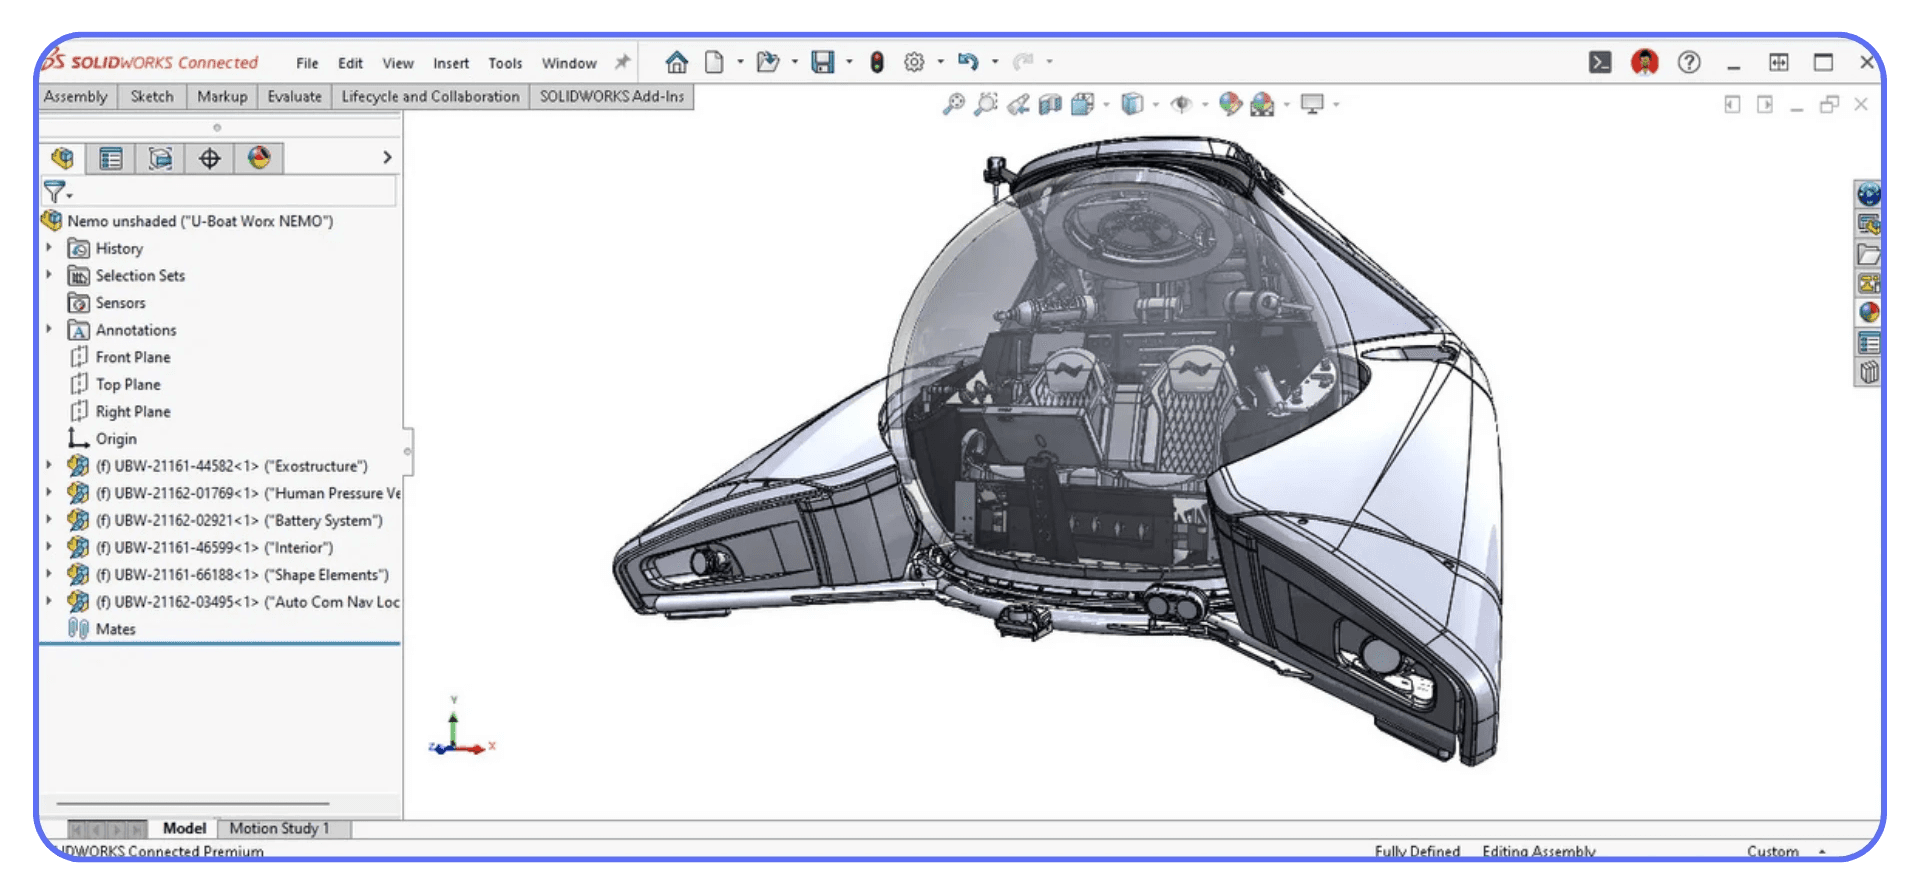
Task: Switch to Motion Study 1 tab
Action: click(279, 828)
